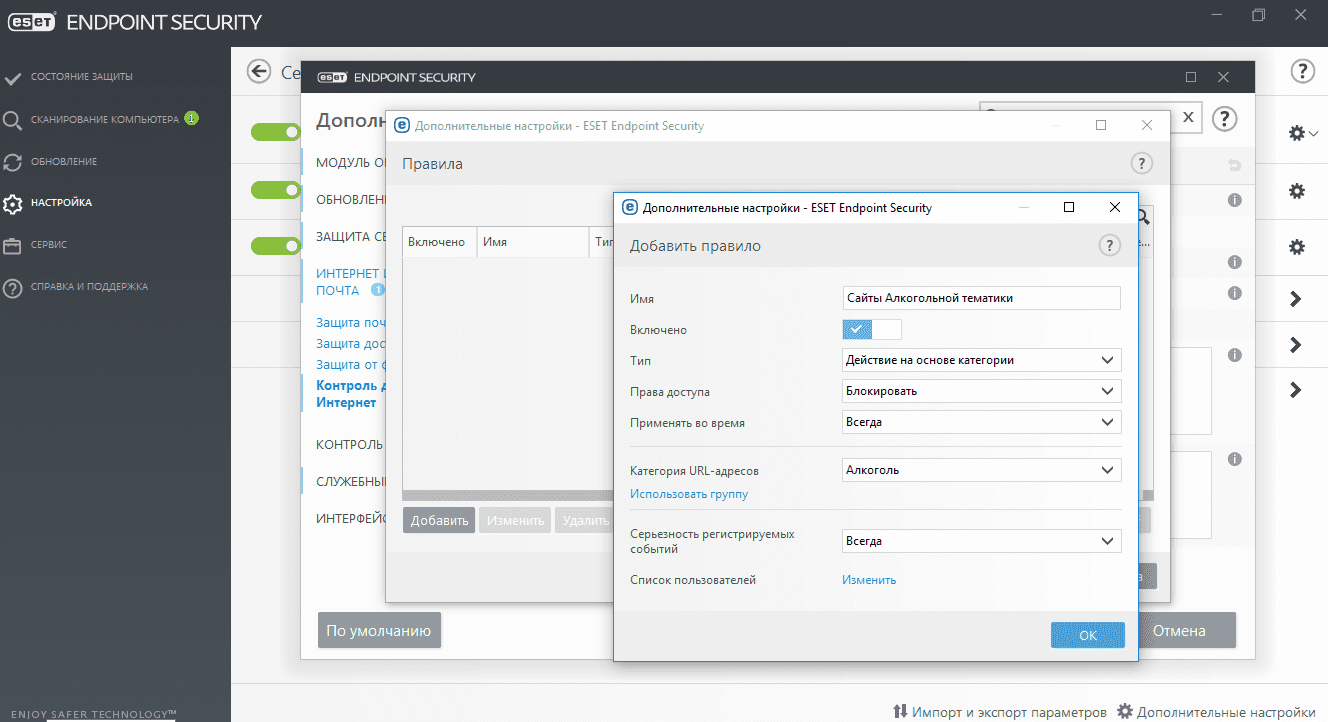Click the ESET logo icon in Добавить правило title bar

tap(630, 208)
